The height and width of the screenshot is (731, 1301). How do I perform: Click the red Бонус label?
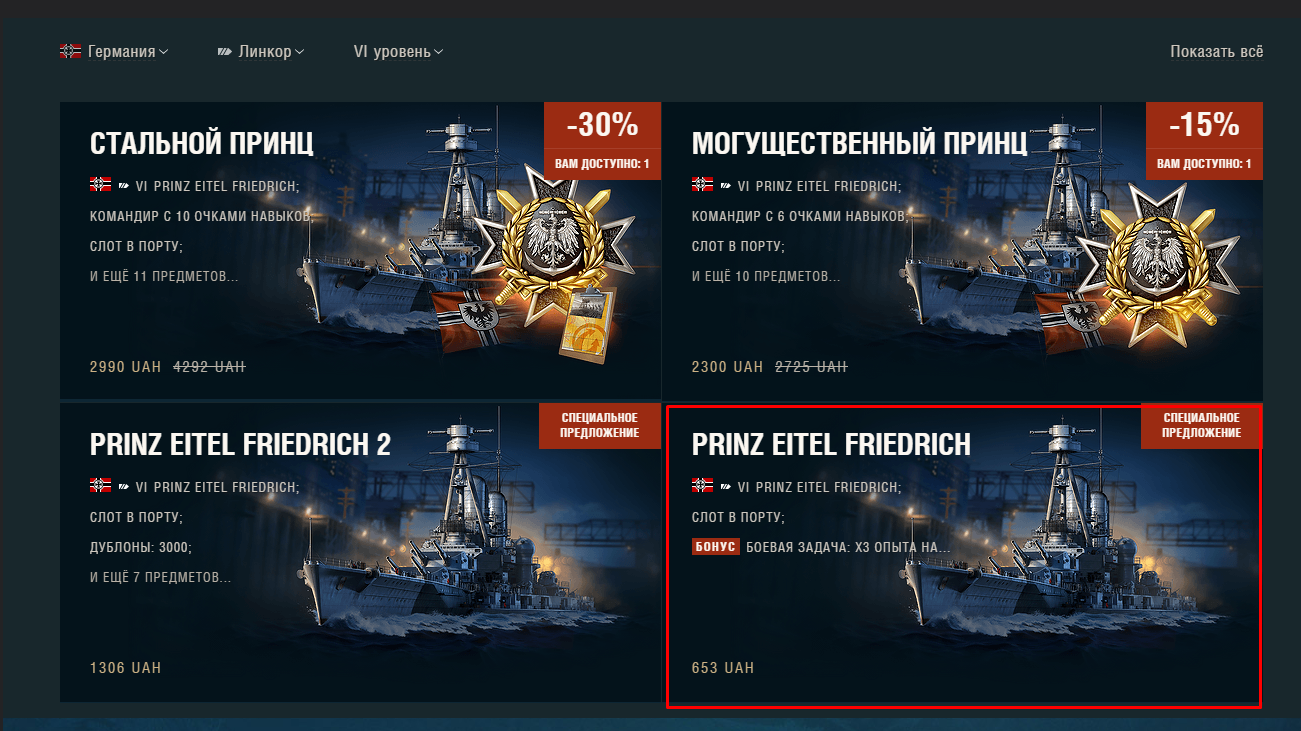[715, 547]
